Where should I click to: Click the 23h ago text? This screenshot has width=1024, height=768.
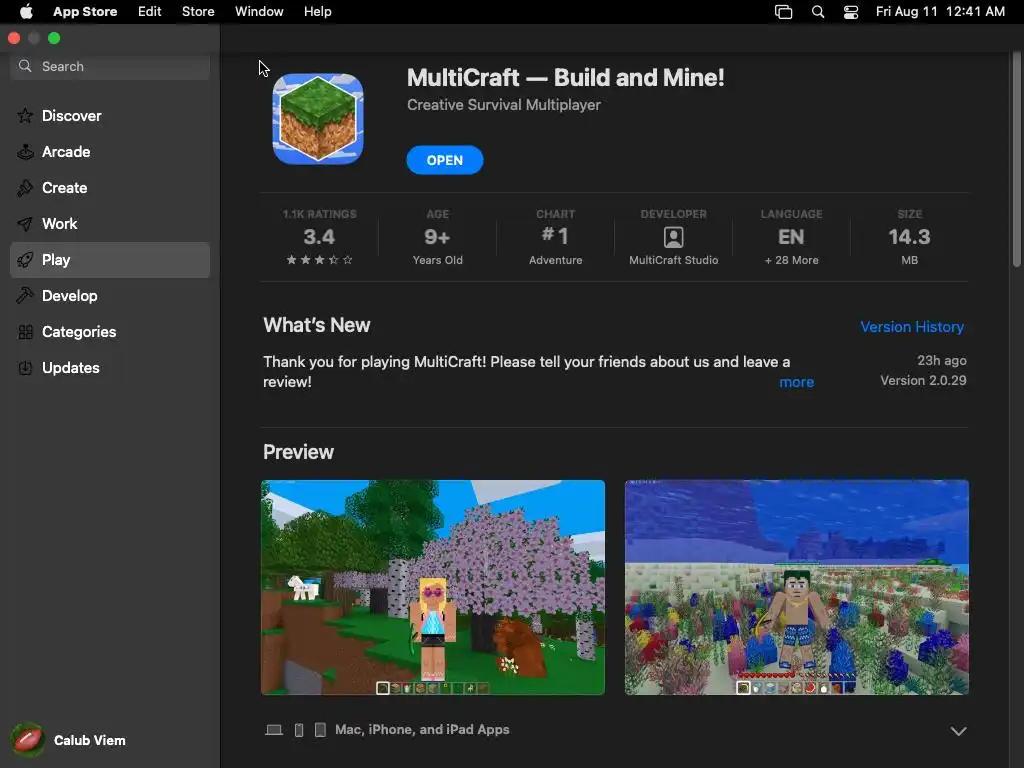click(x=942, y=360)
